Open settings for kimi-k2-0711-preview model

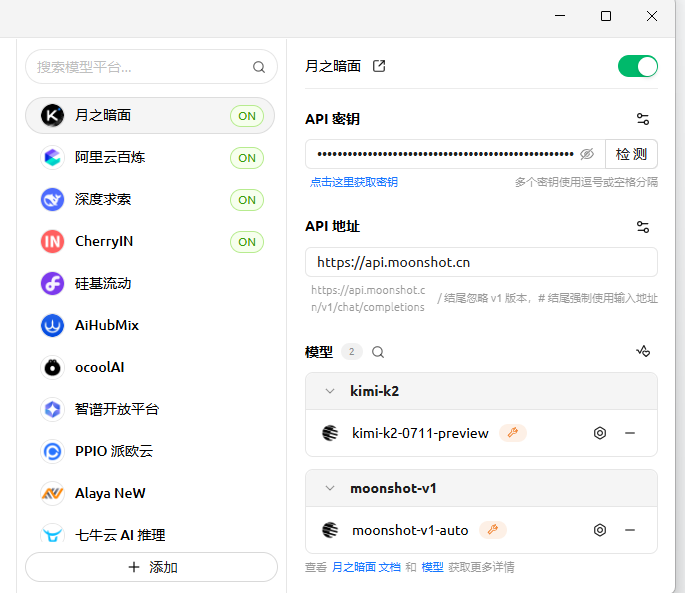pos(600,433)
